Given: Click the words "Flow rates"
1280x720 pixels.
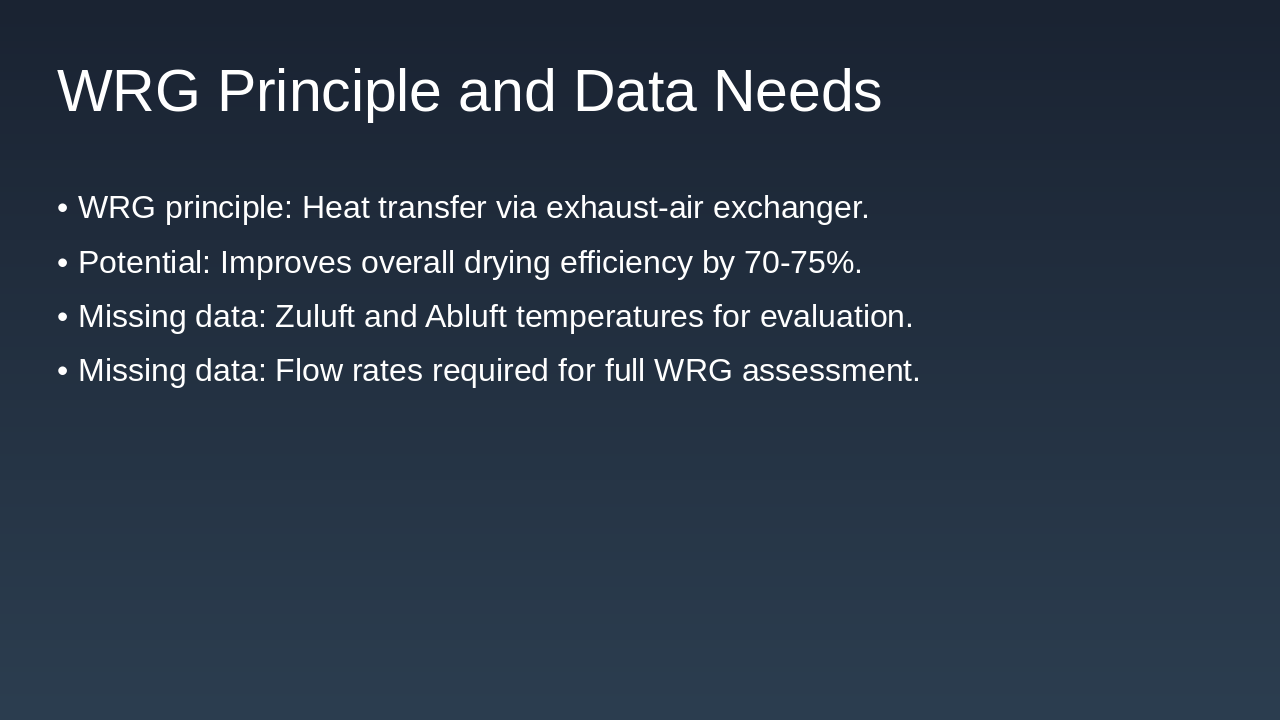Looking at the screenshot, I should pos(347,371).
